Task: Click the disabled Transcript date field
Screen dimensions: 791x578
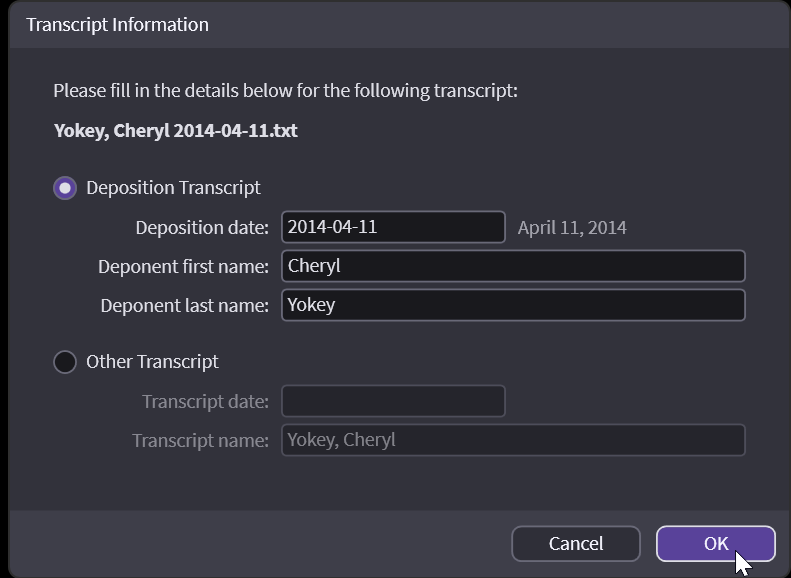Action: pyautogui.click(x=393, y=401)
